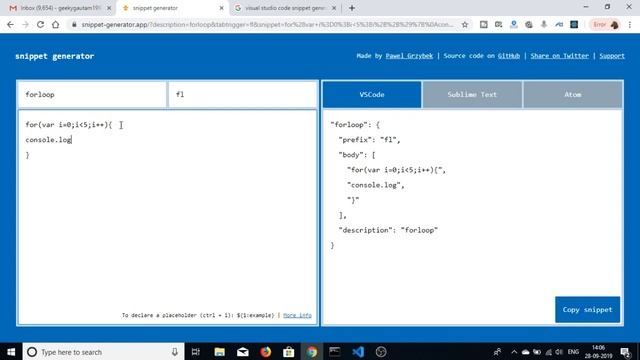Open Microsoft Store from taskbar

tap(289, 352)
